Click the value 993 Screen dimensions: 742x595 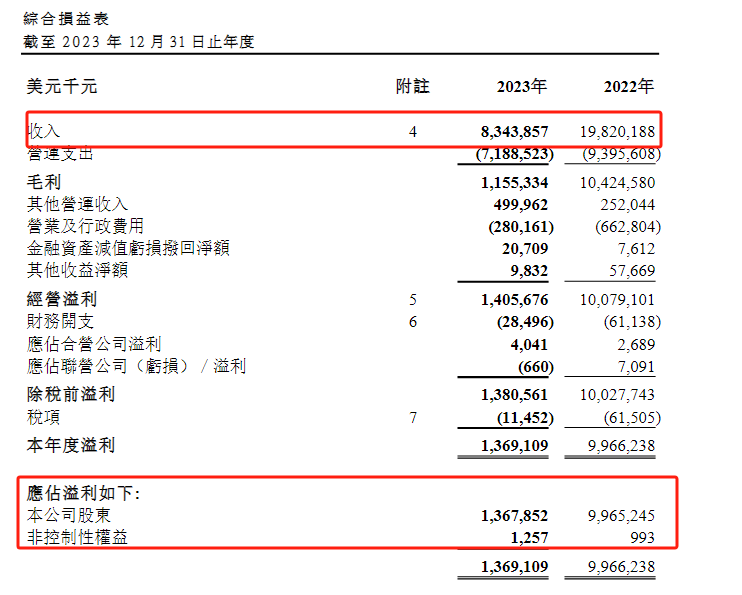tap(643, 538)
